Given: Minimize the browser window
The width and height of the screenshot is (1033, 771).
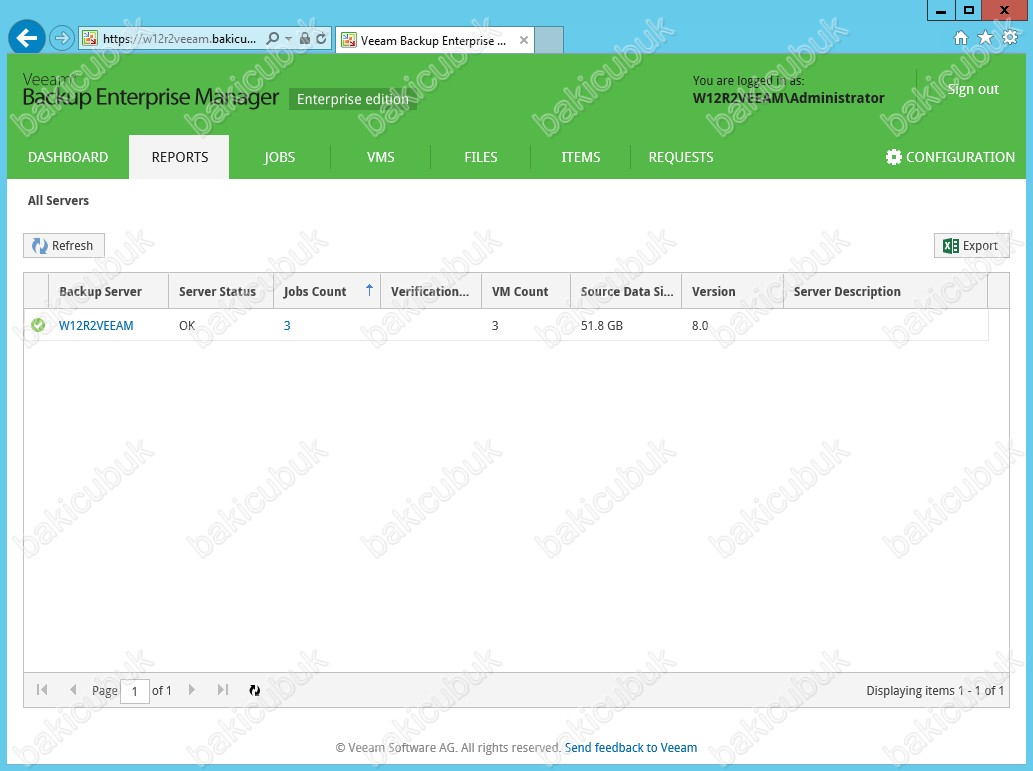Looking at the screenshot, I should click(x=941, y=11).
